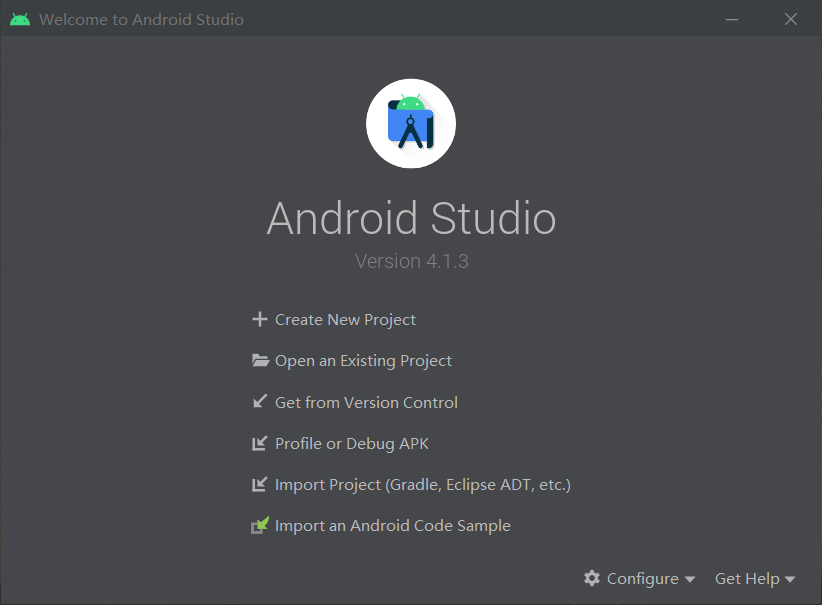Select Get from Version Control
Screen dimensions: 822x605
tap(366, 402)
